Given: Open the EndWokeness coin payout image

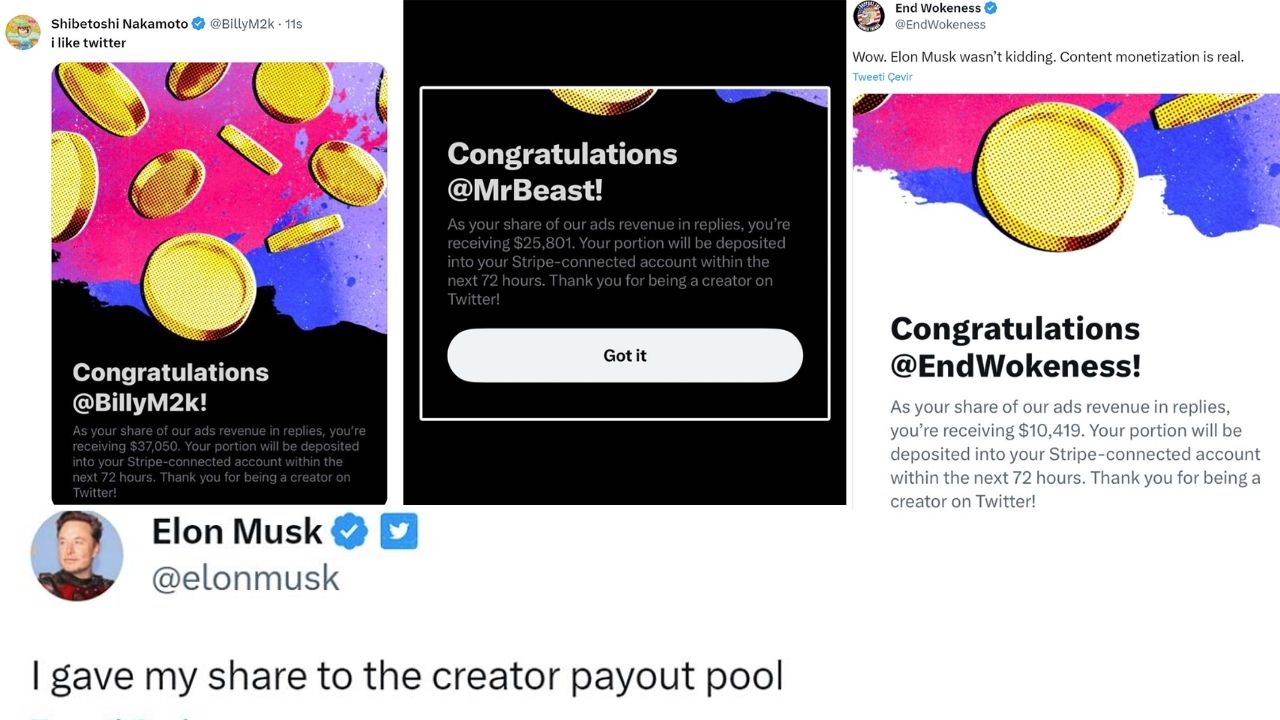Looking at the screenshot, I should pyautogui.click(x=1066, y=302).
